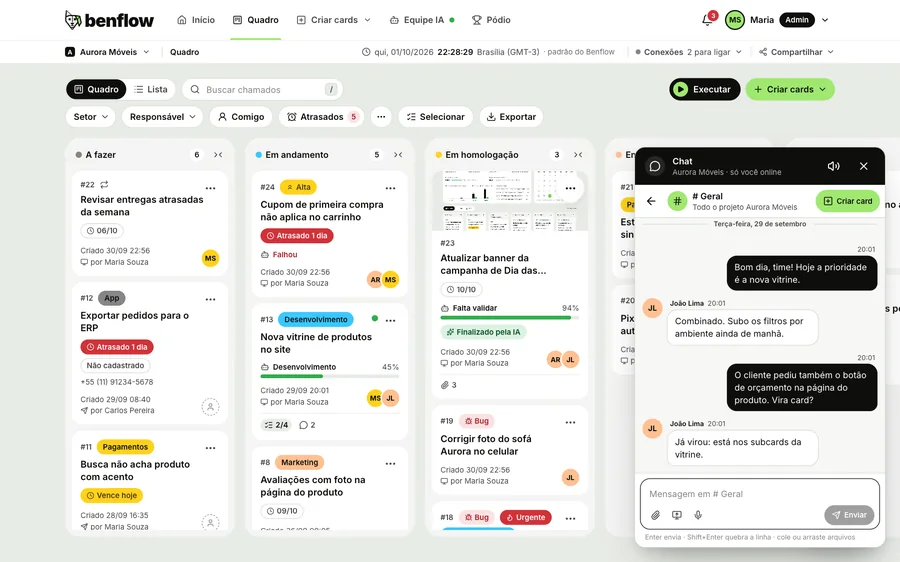The width and height of the screenshot is (900, 562).
Task: Attach a file with paperclip icon
Action: [655, 515]
